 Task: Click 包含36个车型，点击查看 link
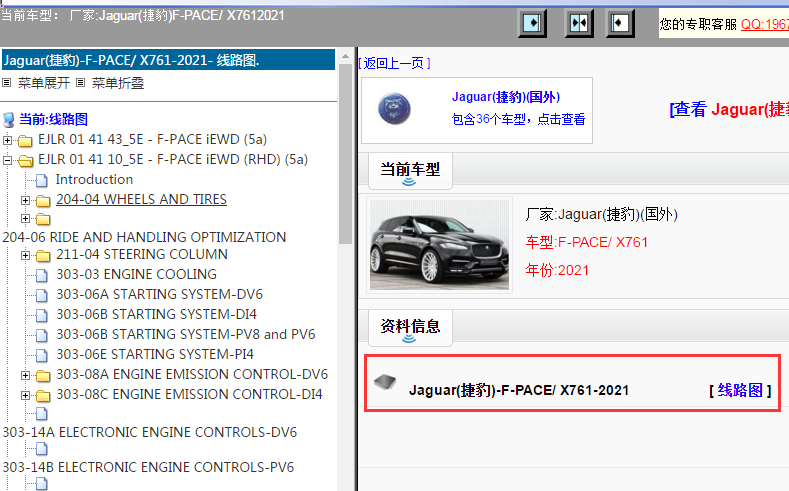pos(518,119)
